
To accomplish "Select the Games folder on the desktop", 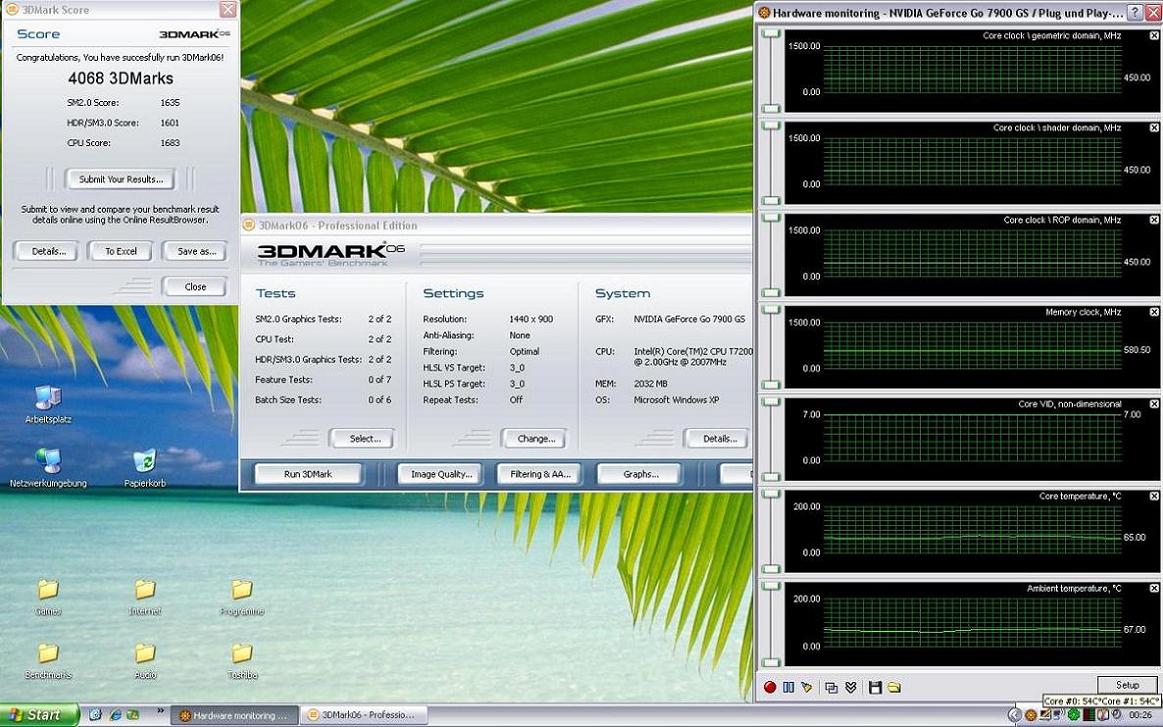I will (47, 596).
